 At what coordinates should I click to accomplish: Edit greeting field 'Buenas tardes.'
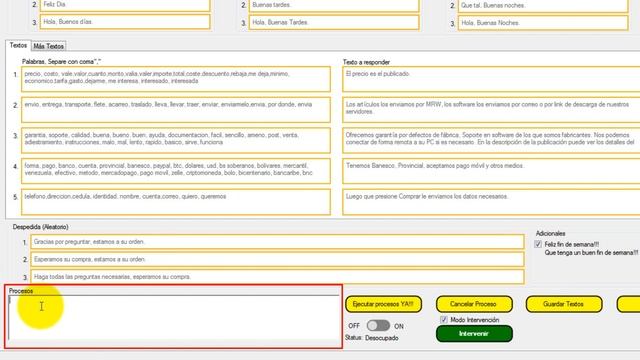click(334, 5)
